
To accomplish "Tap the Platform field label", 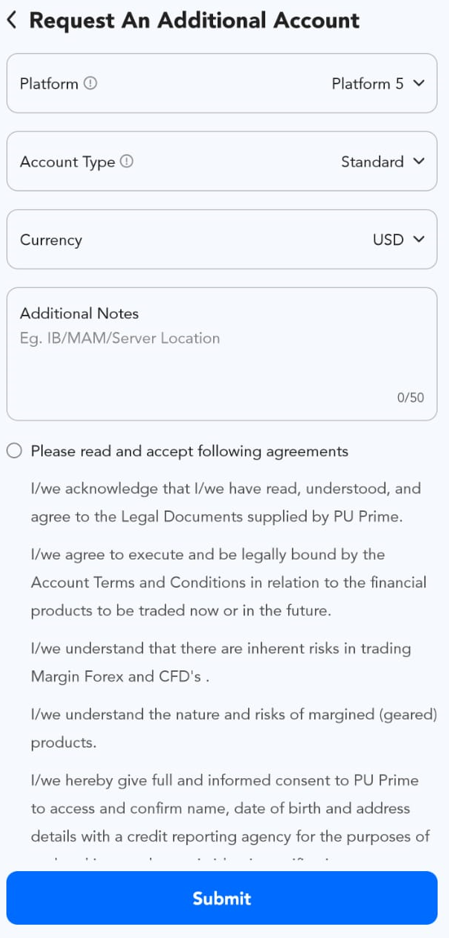I will click(x=49, y=83).
